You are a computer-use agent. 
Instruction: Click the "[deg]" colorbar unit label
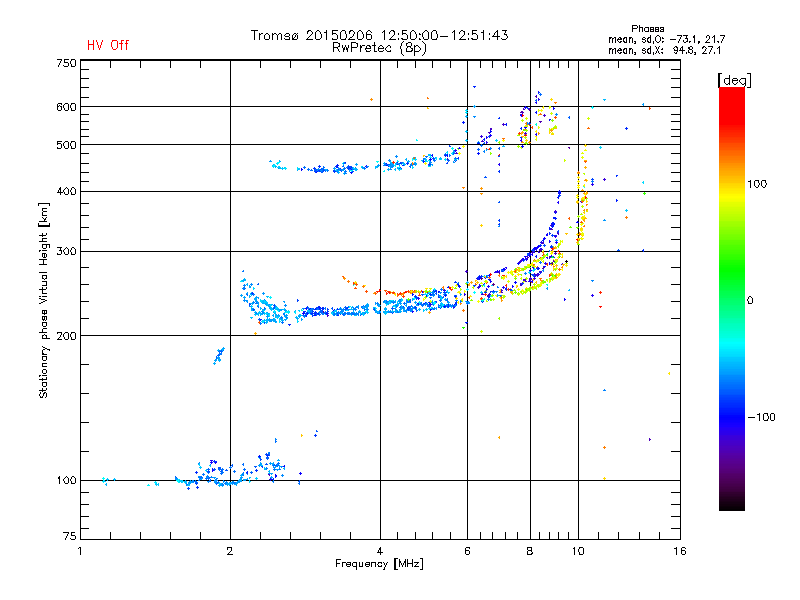coord(734,80)
